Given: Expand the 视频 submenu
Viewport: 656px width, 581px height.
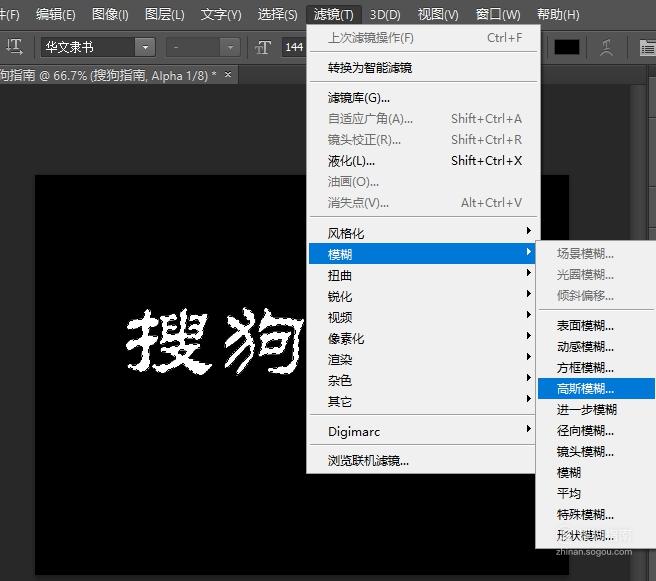Looking at the screenshot, I should tap(422, 317).
